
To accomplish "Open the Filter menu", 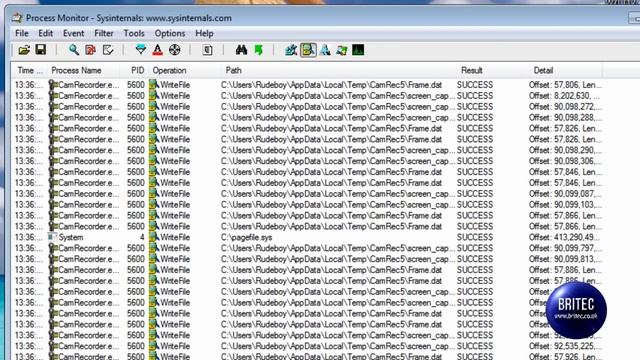I will tap(104, 33).
